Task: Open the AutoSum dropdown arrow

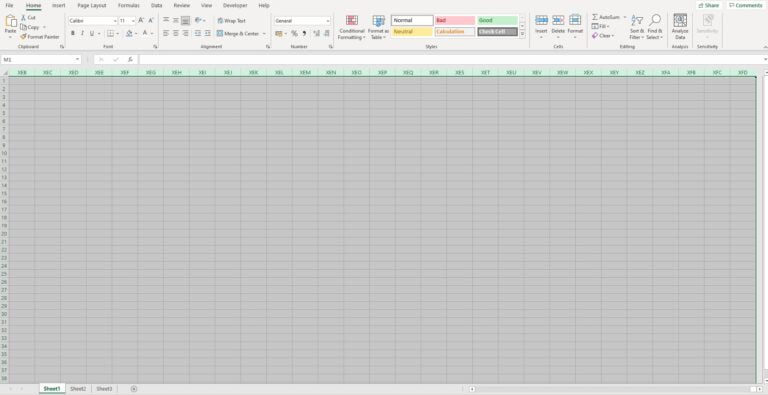Action: pos(625,17)
